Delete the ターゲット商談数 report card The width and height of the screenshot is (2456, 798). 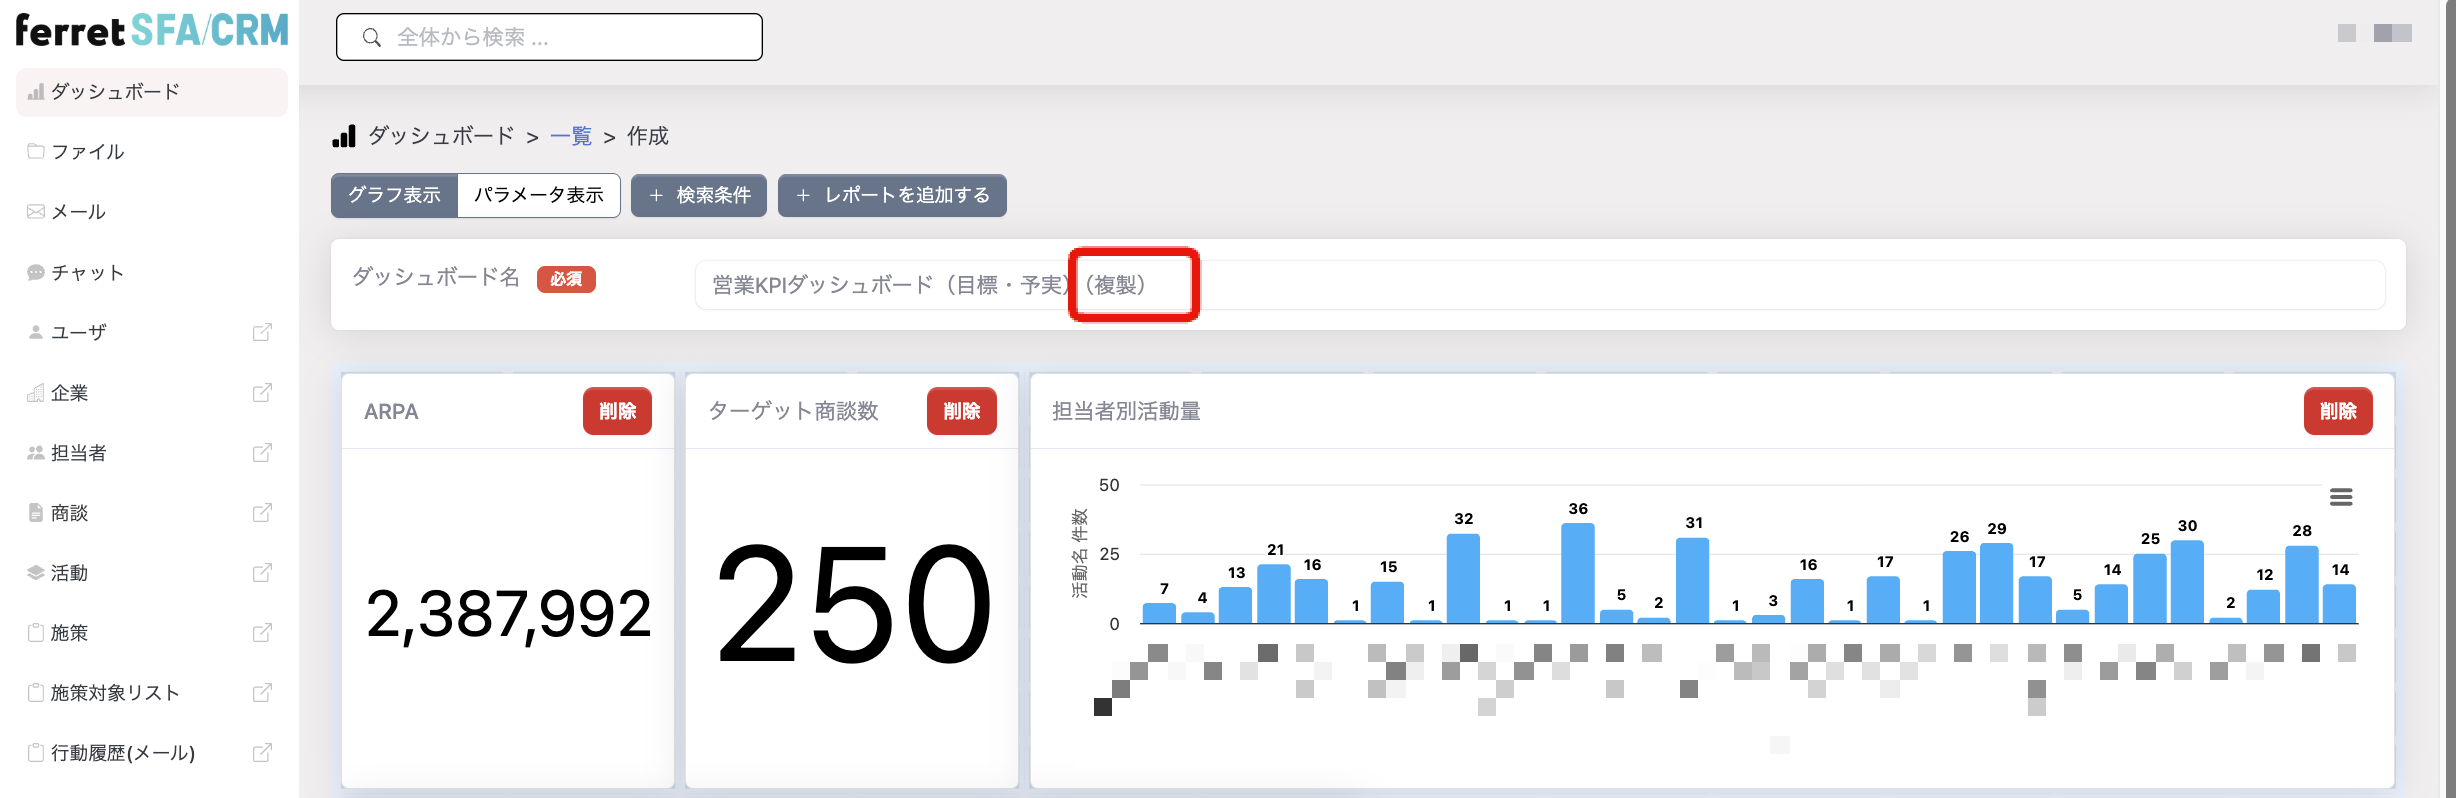(962, 411)
